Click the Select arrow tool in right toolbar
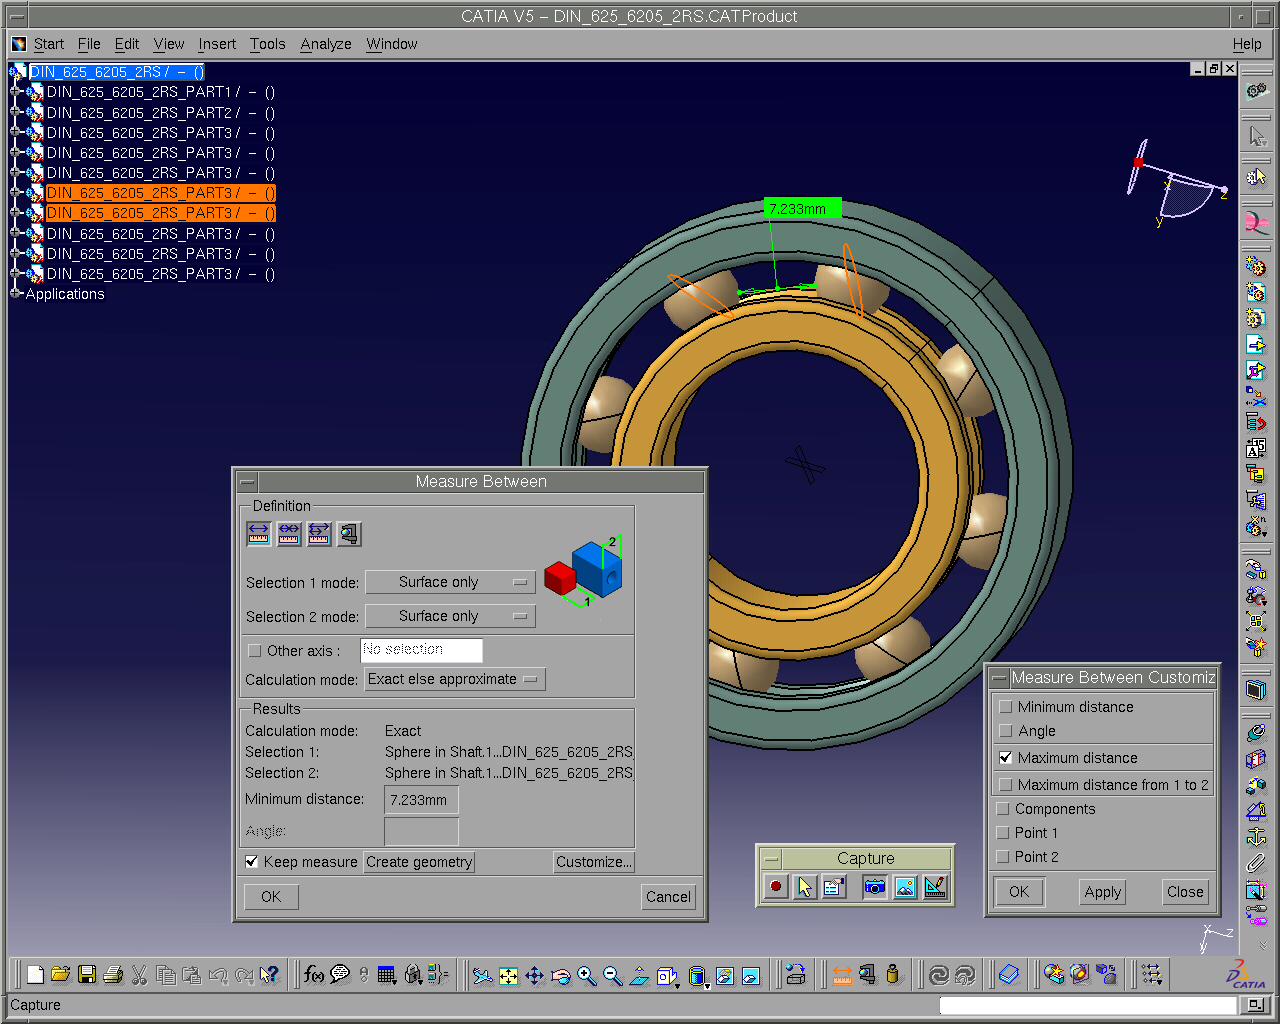The height and width of the screenshot is (1024, 1280). pyautogui.click(x=1257, y=136)
